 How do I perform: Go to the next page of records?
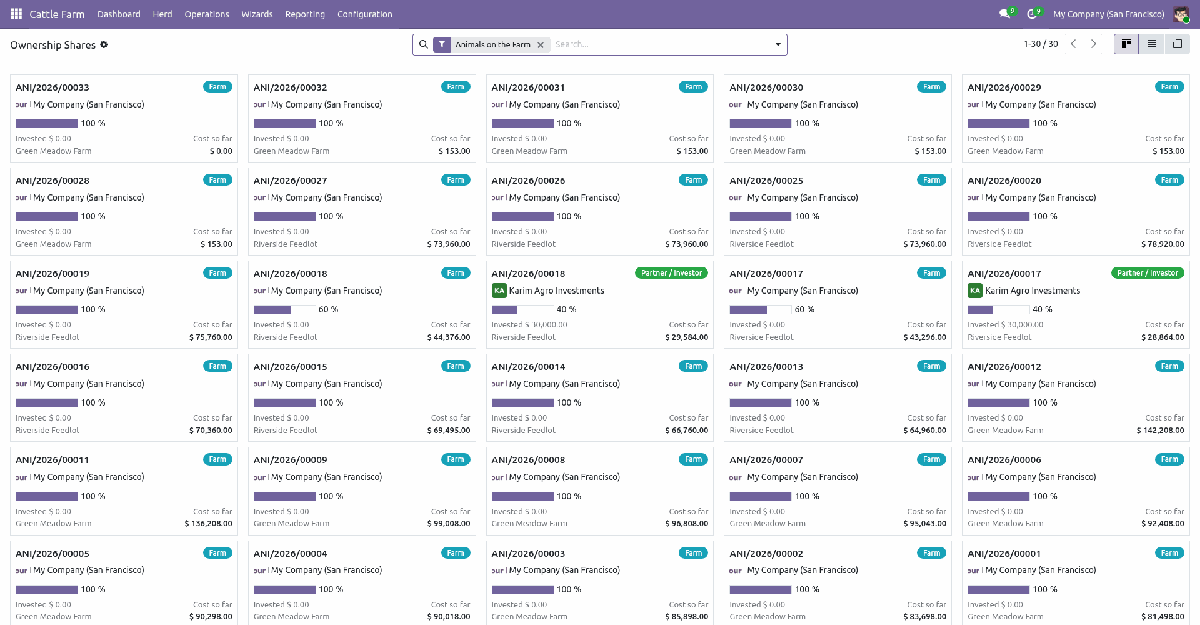(1093, 44)
